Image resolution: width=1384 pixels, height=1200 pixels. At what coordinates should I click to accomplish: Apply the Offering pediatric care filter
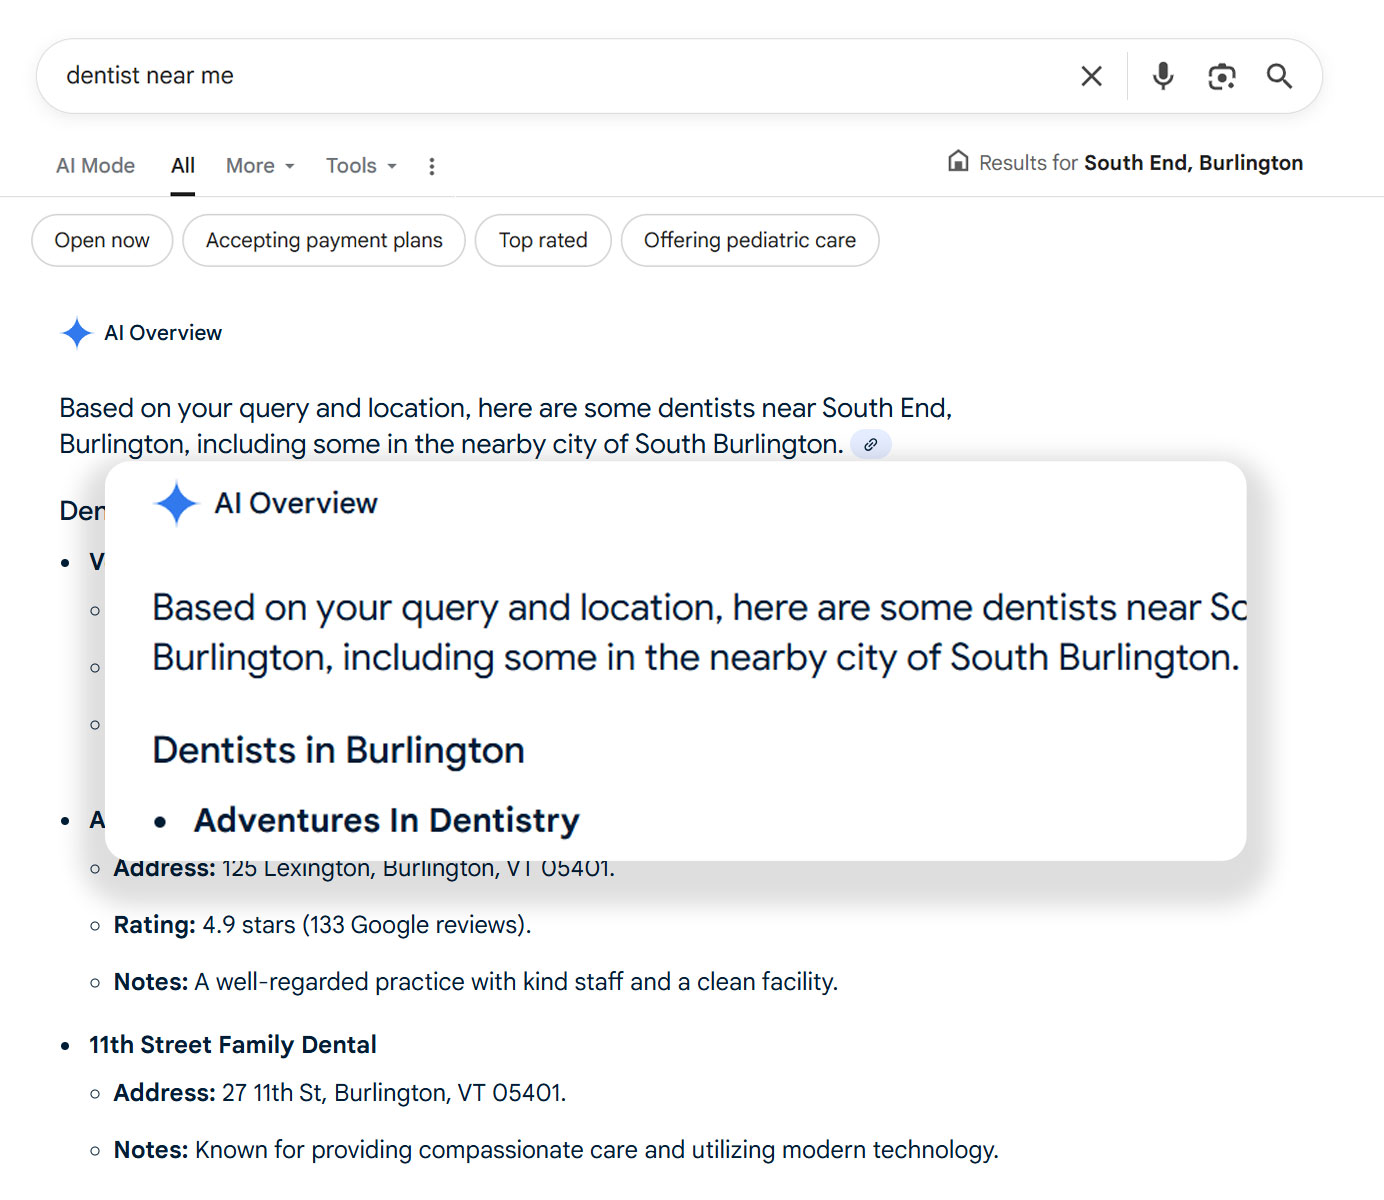[750, 240]
